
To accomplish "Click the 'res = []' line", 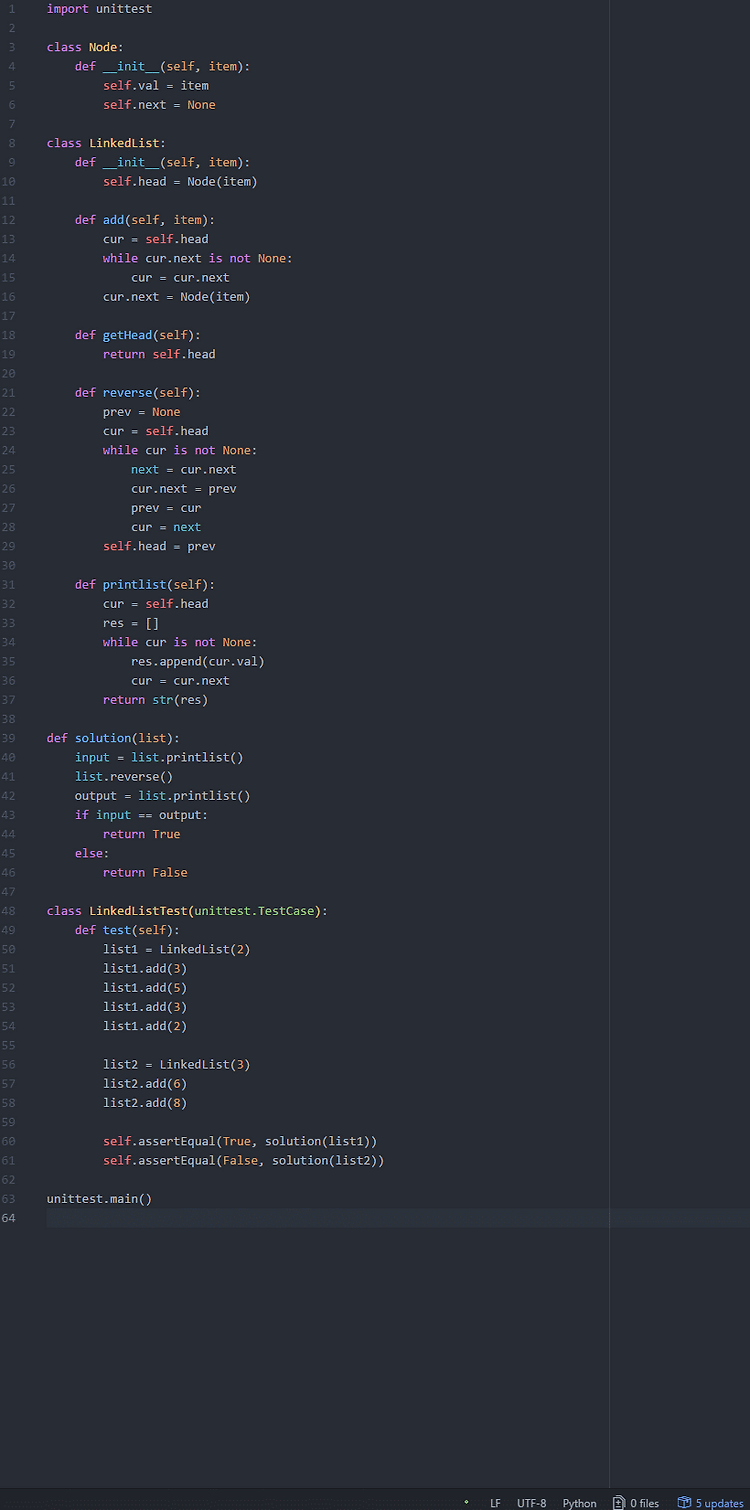I will [131, 623].
